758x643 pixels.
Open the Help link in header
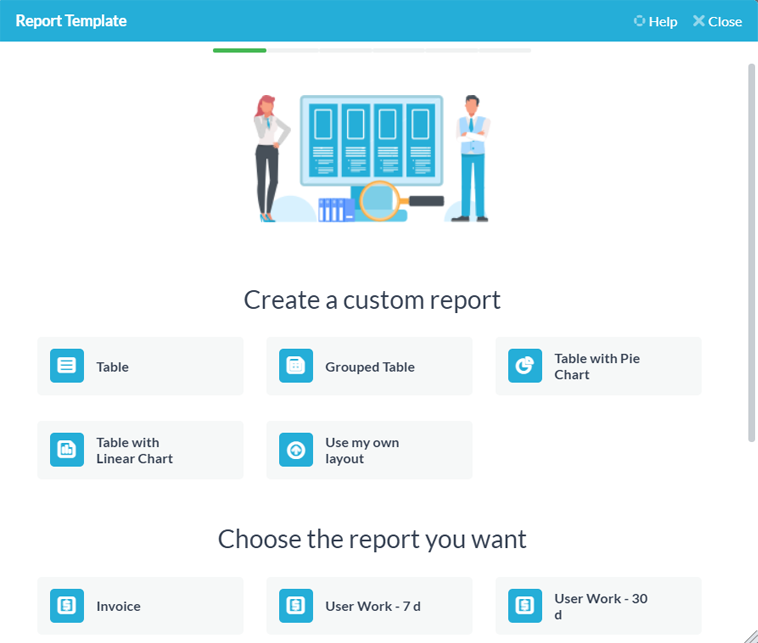point(662,21)
